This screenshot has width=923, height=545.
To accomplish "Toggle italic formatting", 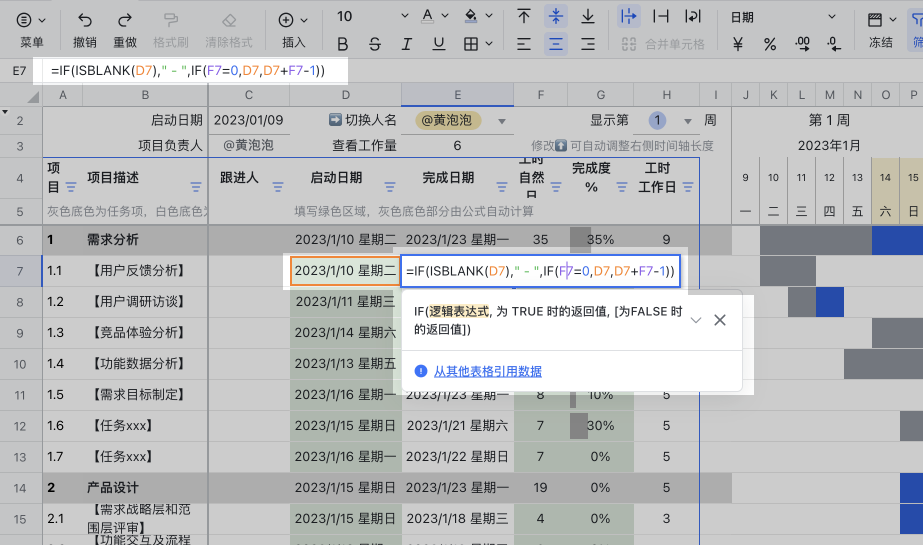I will click(x=407, y=44).
